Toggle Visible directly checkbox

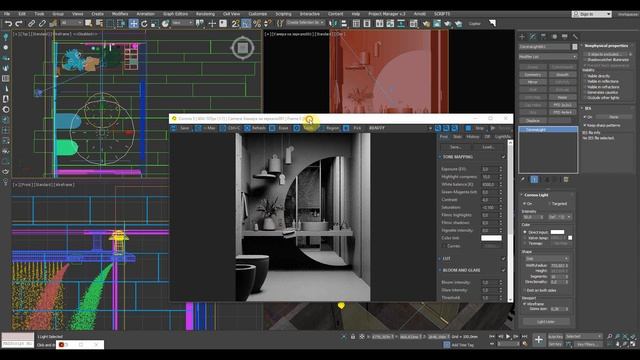[x=585, y=76]
